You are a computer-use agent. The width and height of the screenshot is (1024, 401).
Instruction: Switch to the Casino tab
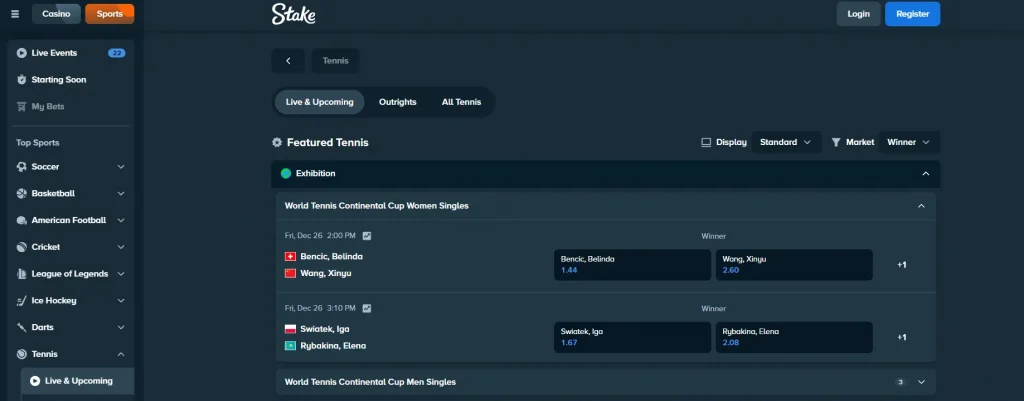[x=56, y=14]
